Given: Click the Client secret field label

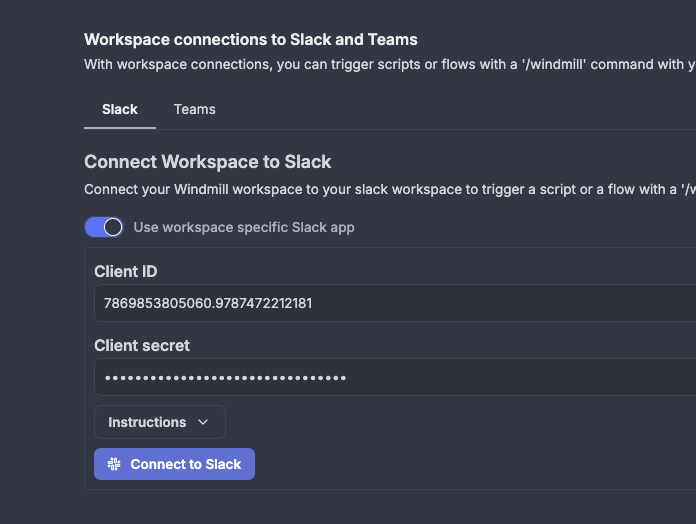Looking at the screenshot, I should point(141,345).
